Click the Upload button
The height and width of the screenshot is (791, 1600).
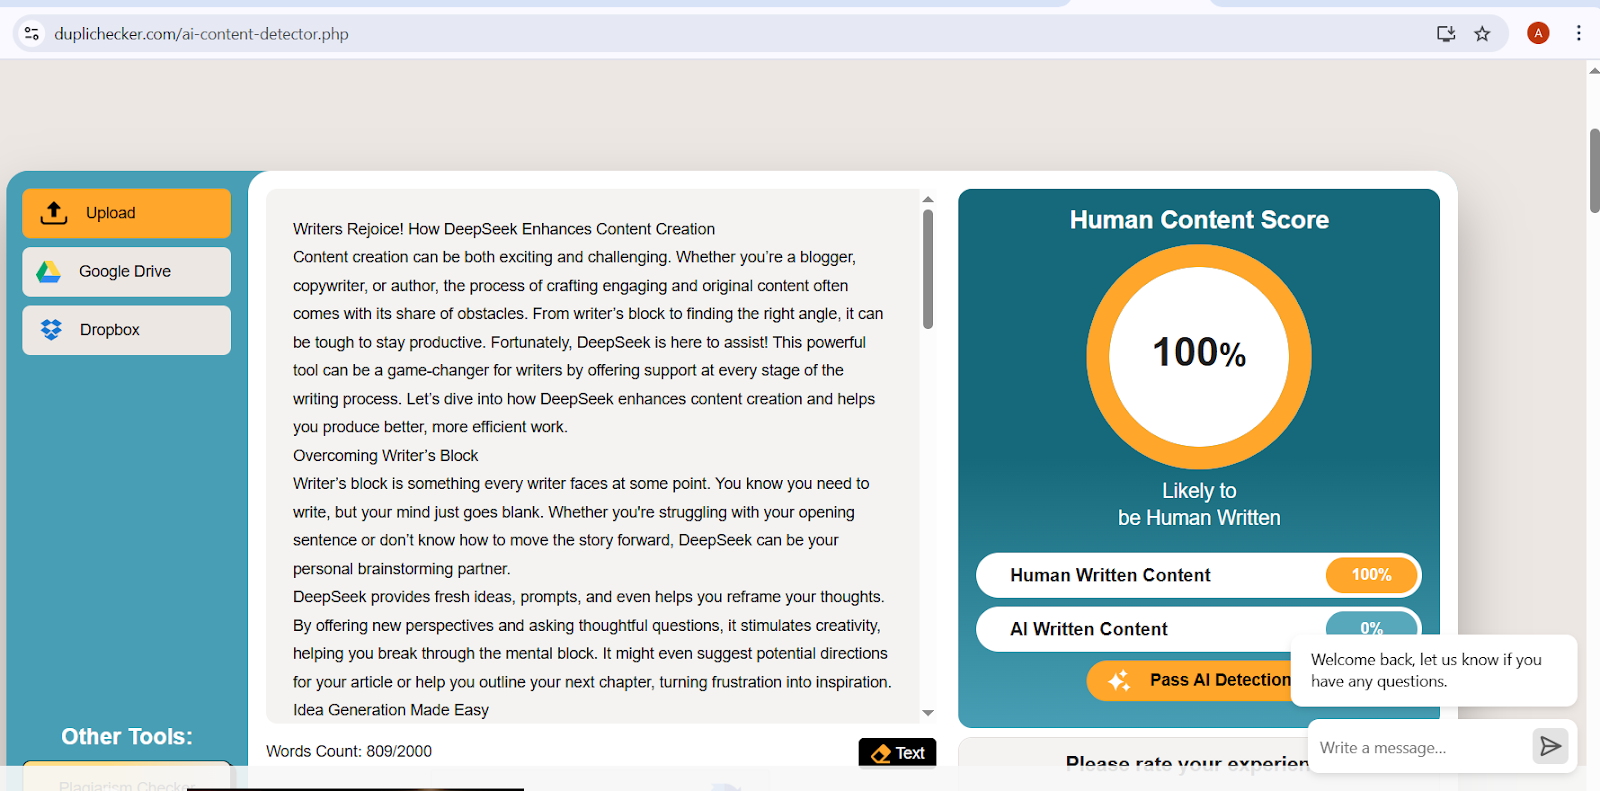click(x=126, y=213)
